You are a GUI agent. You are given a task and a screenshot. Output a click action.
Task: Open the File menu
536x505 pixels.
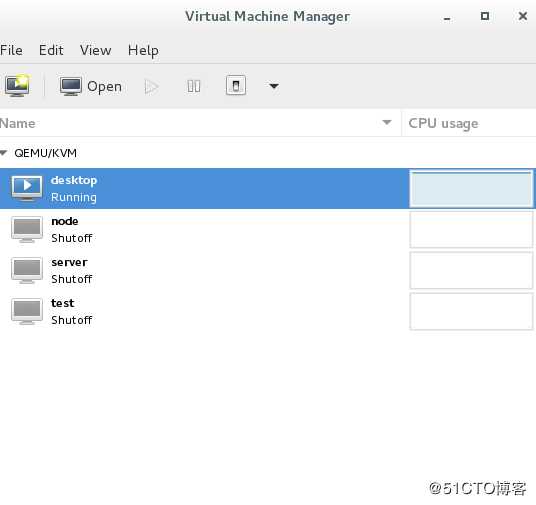click(11, 50)
